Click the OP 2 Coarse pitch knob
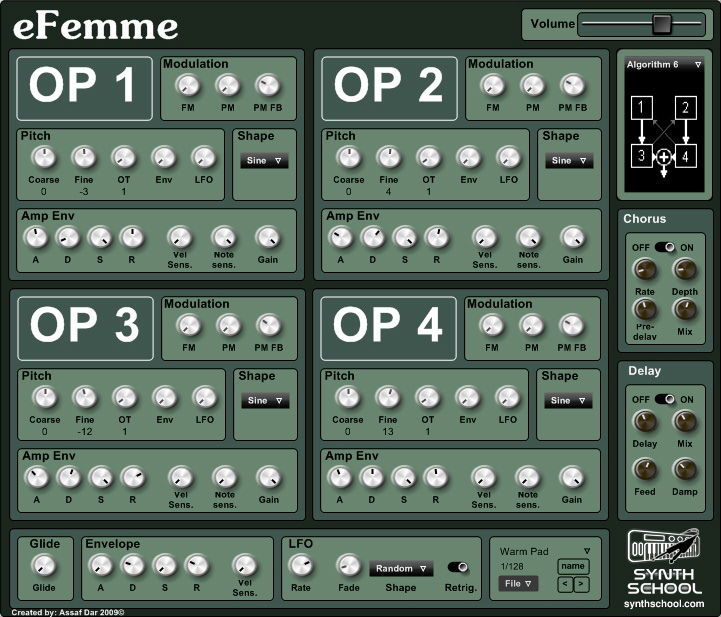The image size is (721, 617). [x=348, y=157]
